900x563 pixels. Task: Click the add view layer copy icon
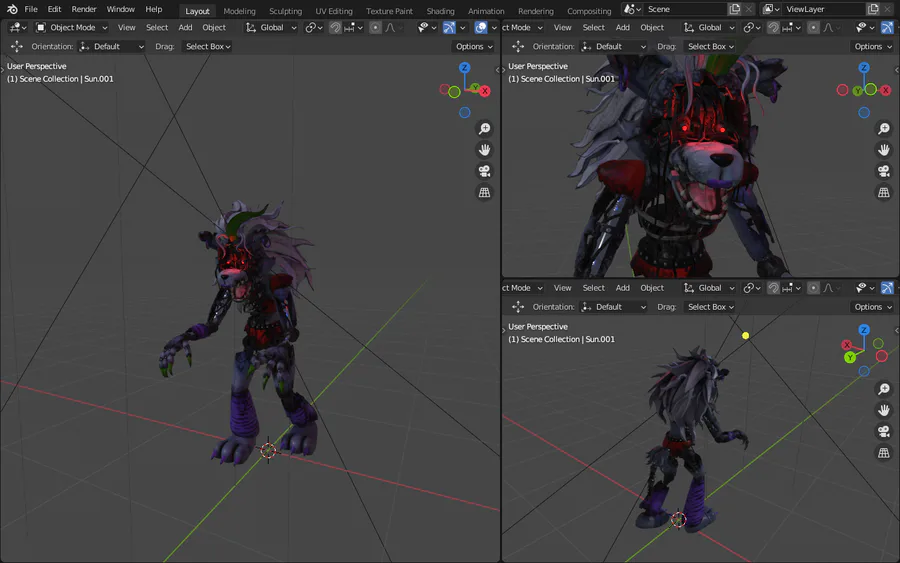coord(873,9)
